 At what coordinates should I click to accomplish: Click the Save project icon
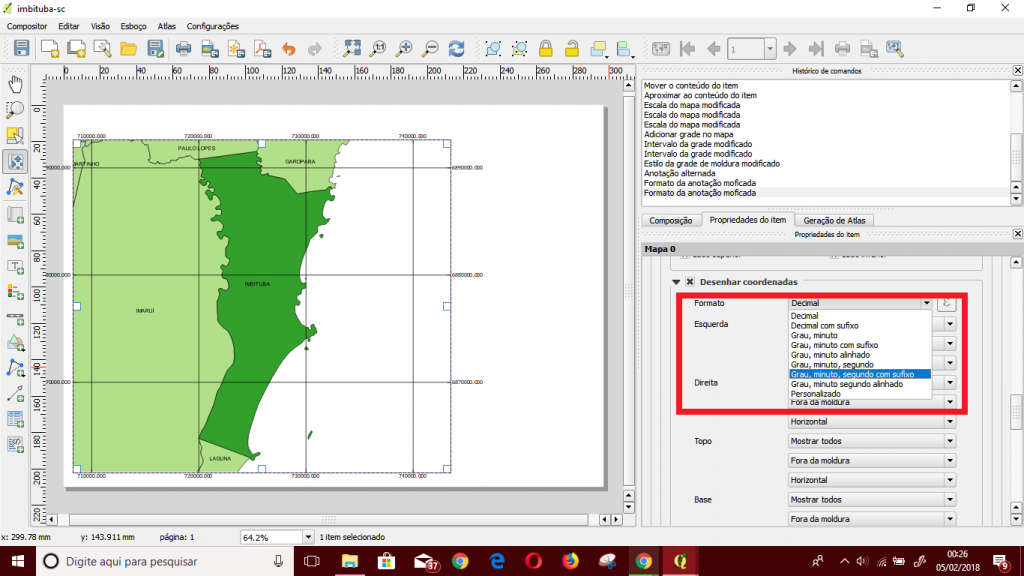[x=22, y=48]
